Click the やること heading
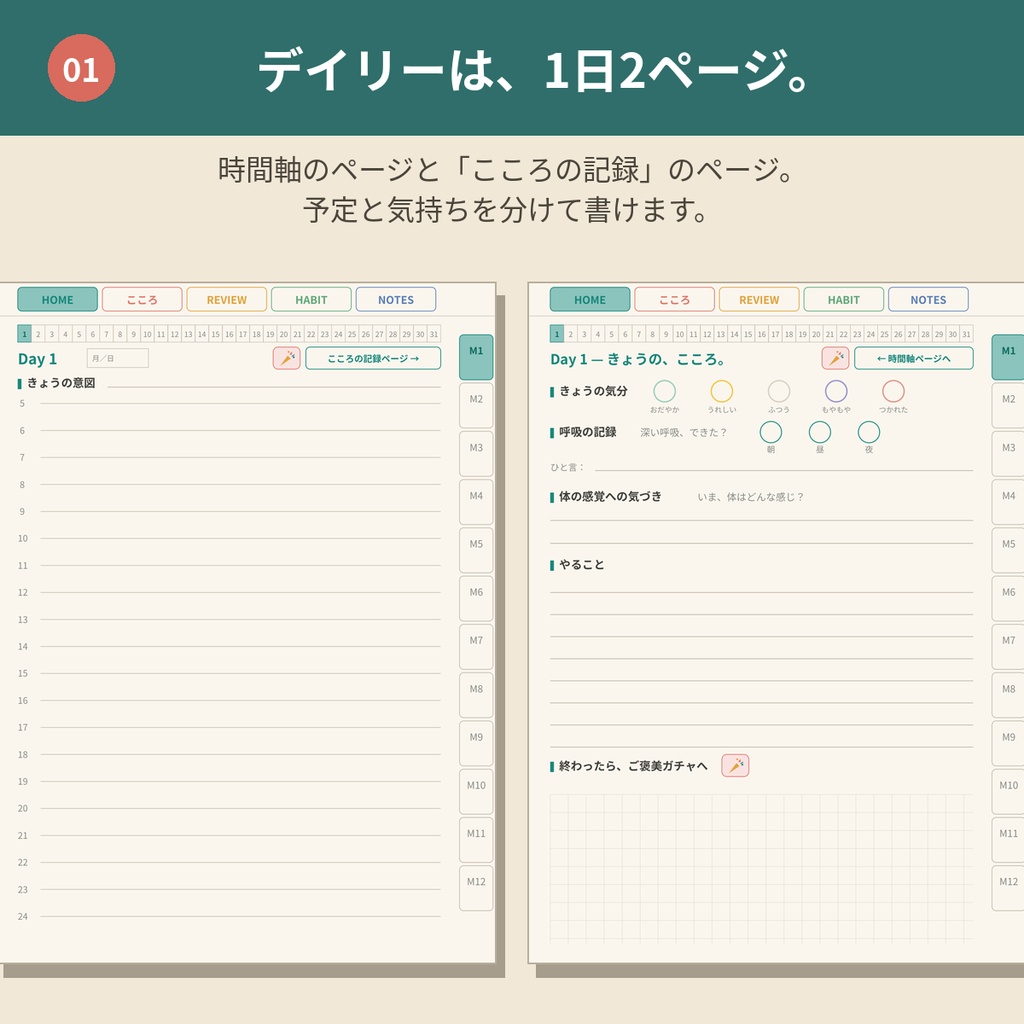This screenshot has height=1024, width=1024. (x=581, y=564)
